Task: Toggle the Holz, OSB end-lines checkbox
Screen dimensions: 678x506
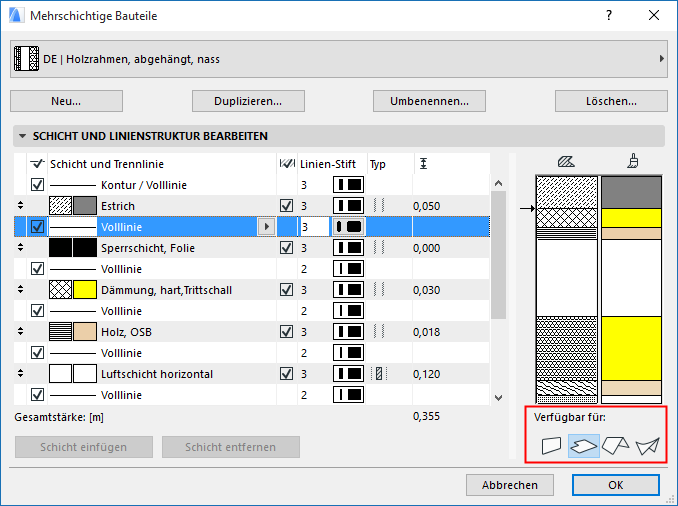Action: point(287,332)
